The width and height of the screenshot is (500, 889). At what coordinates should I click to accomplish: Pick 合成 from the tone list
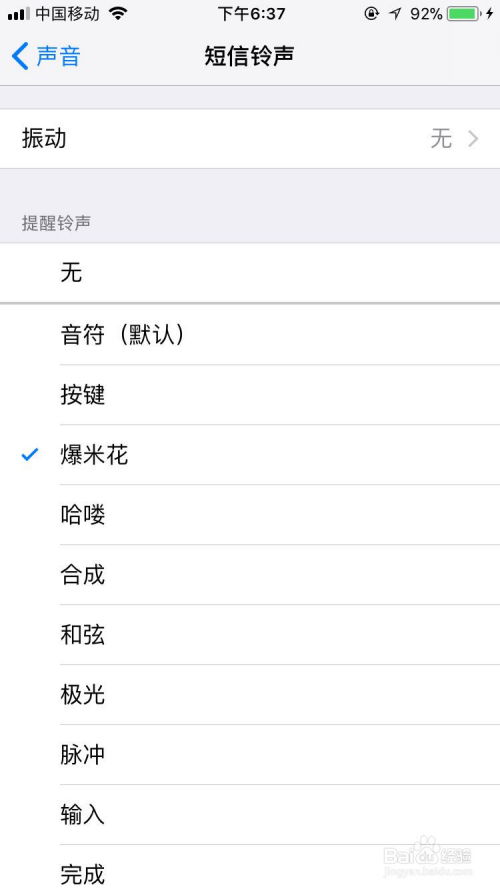point(250,575)
